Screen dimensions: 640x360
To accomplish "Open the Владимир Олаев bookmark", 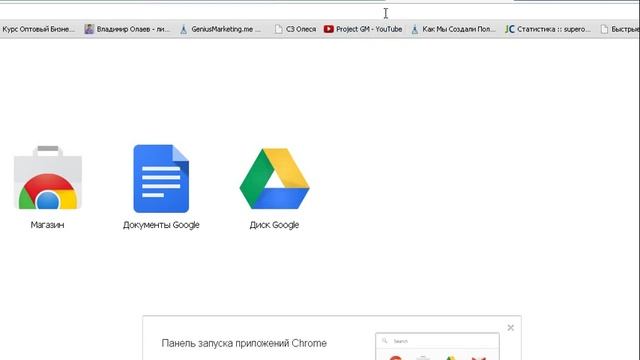I will coord(127,29).
